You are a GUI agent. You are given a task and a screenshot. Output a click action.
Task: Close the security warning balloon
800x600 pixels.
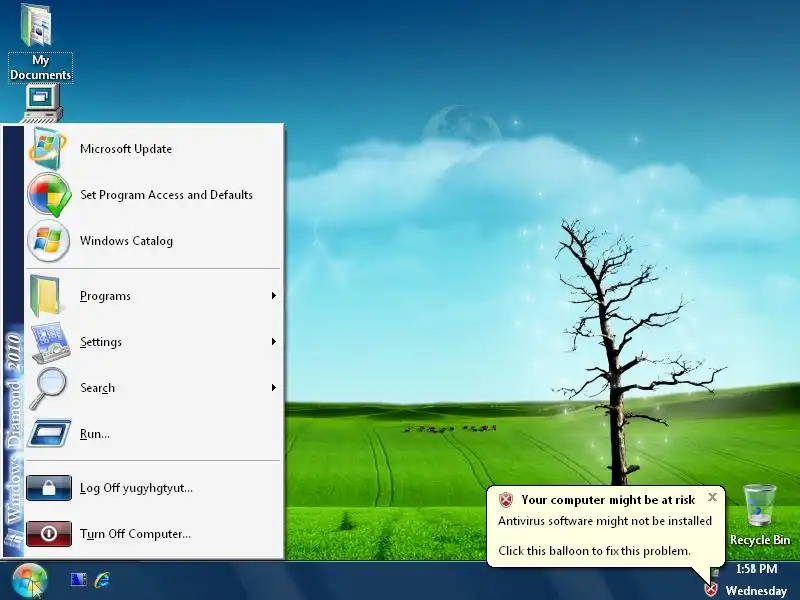[x=712, y=496]
